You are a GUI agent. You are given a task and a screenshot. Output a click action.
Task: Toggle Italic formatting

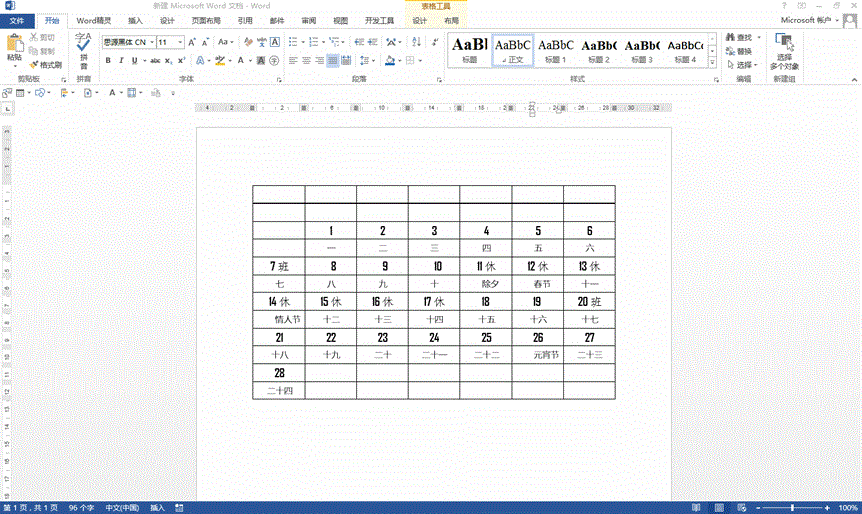(x=121, y=61)
